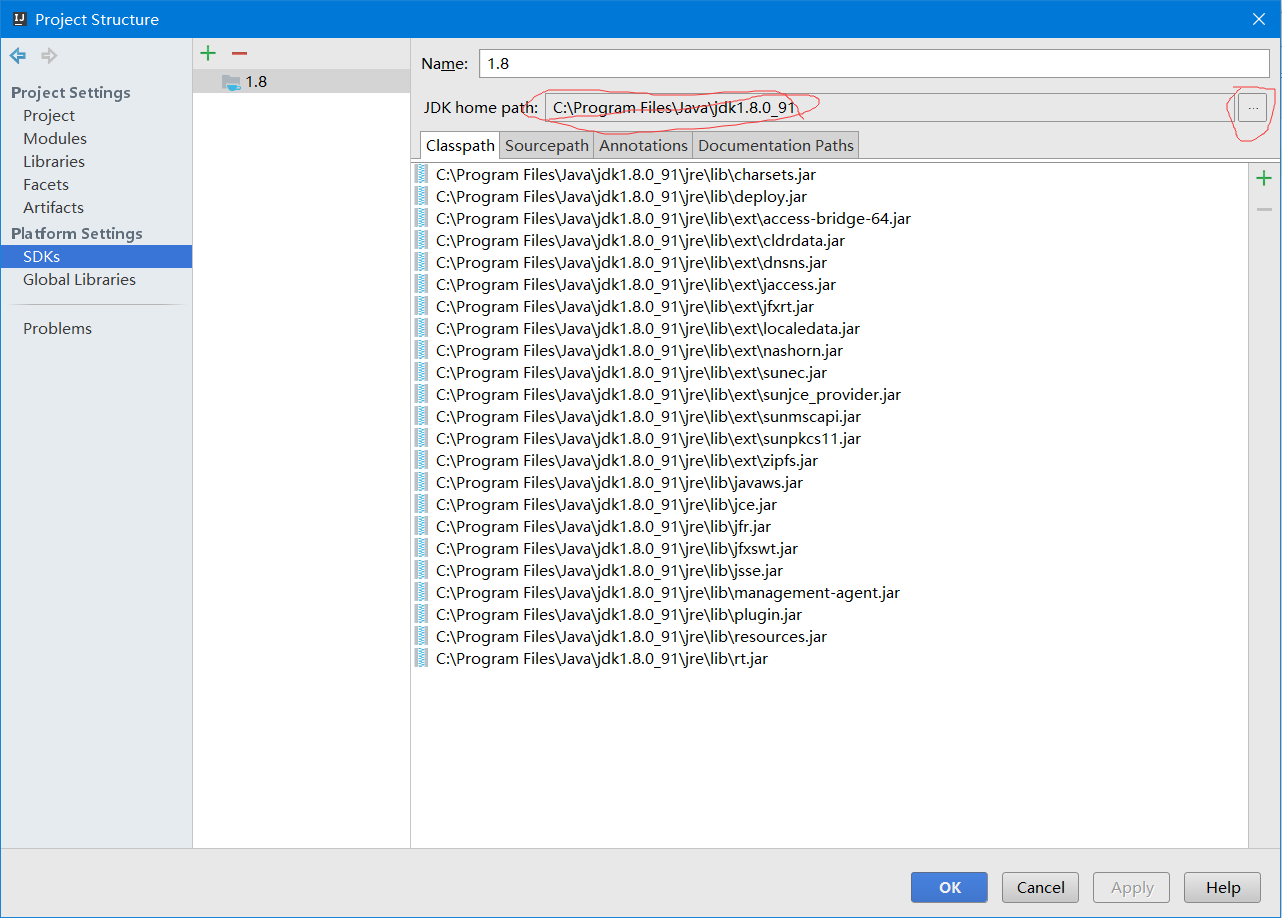Click the SDK Name input field
The image size is (1282, 918).
(874, 63)
